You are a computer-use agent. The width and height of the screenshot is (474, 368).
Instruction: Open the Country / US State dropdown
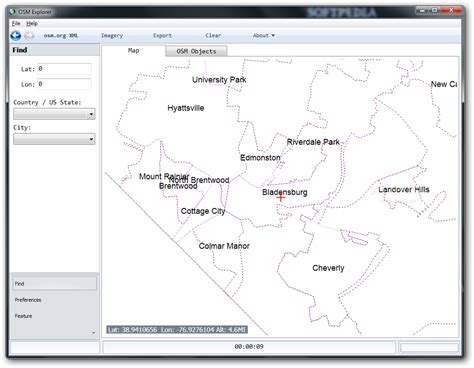point(54,114)
